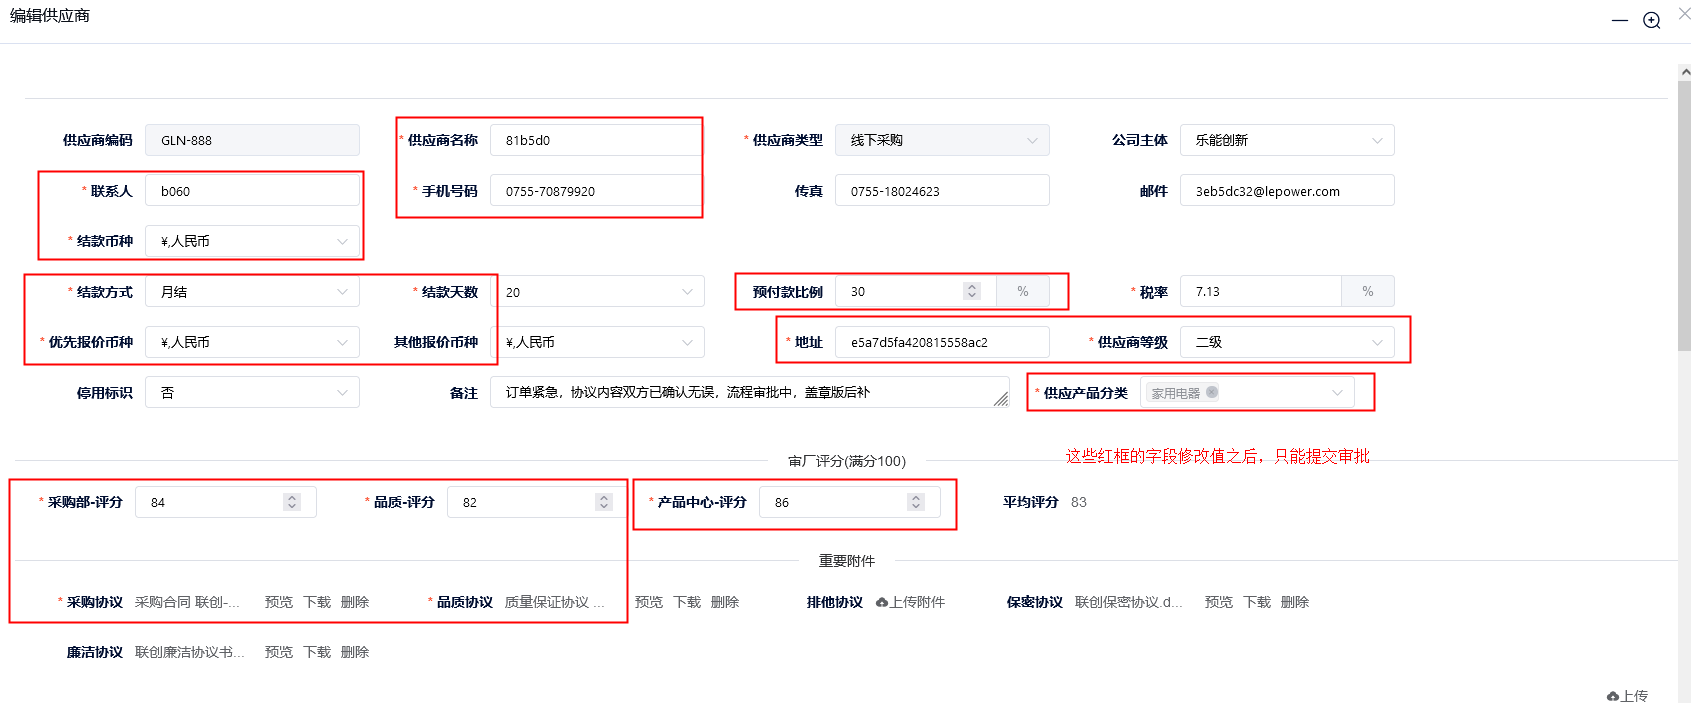Click the scrollbar up arrow
The width and height of the screenshot is (1691, 703).
click(x=1684, y=72)
